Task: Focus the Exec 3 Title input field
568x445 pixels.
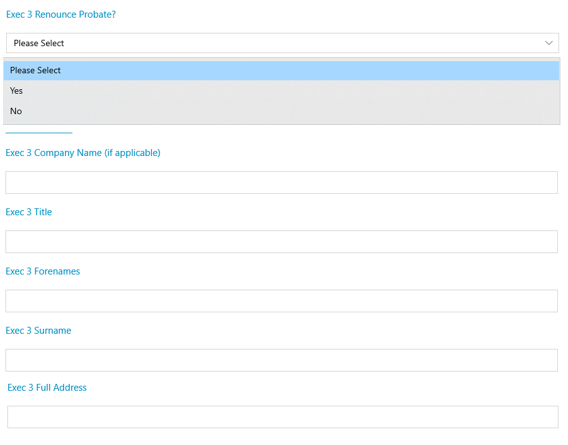Action: (281, 241)
